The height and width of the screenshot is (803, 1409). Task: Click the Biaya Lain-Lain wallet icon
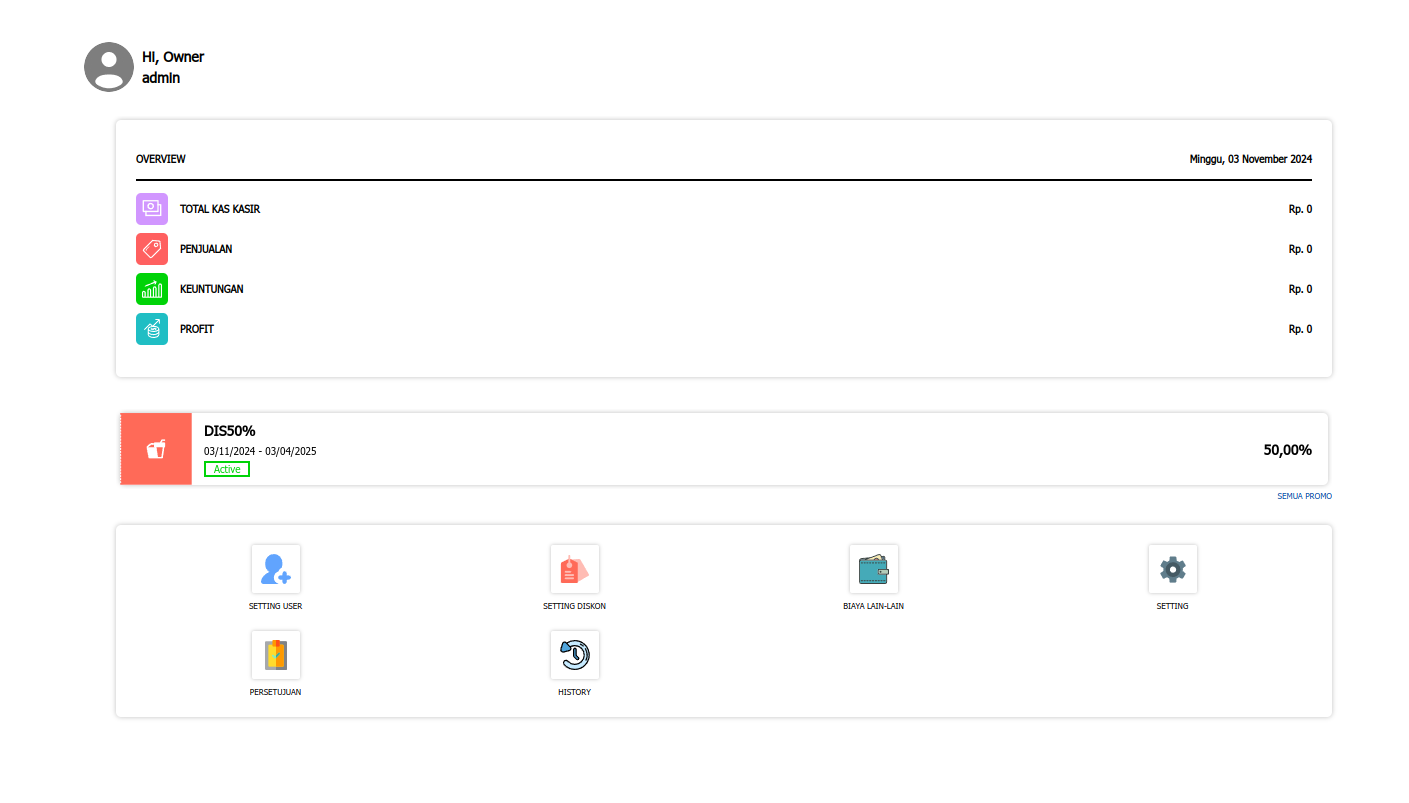coord(873,569)
